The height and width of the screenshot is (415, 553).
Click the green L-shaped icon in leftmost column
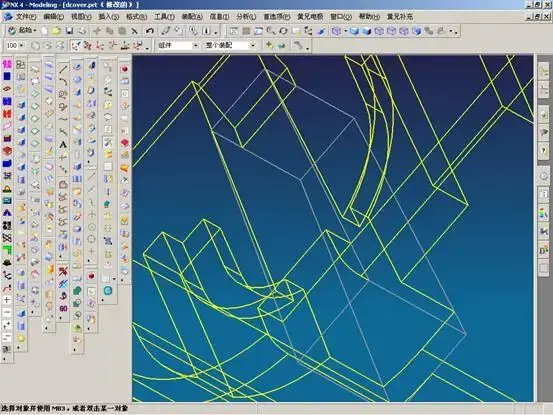coord(7,250)
